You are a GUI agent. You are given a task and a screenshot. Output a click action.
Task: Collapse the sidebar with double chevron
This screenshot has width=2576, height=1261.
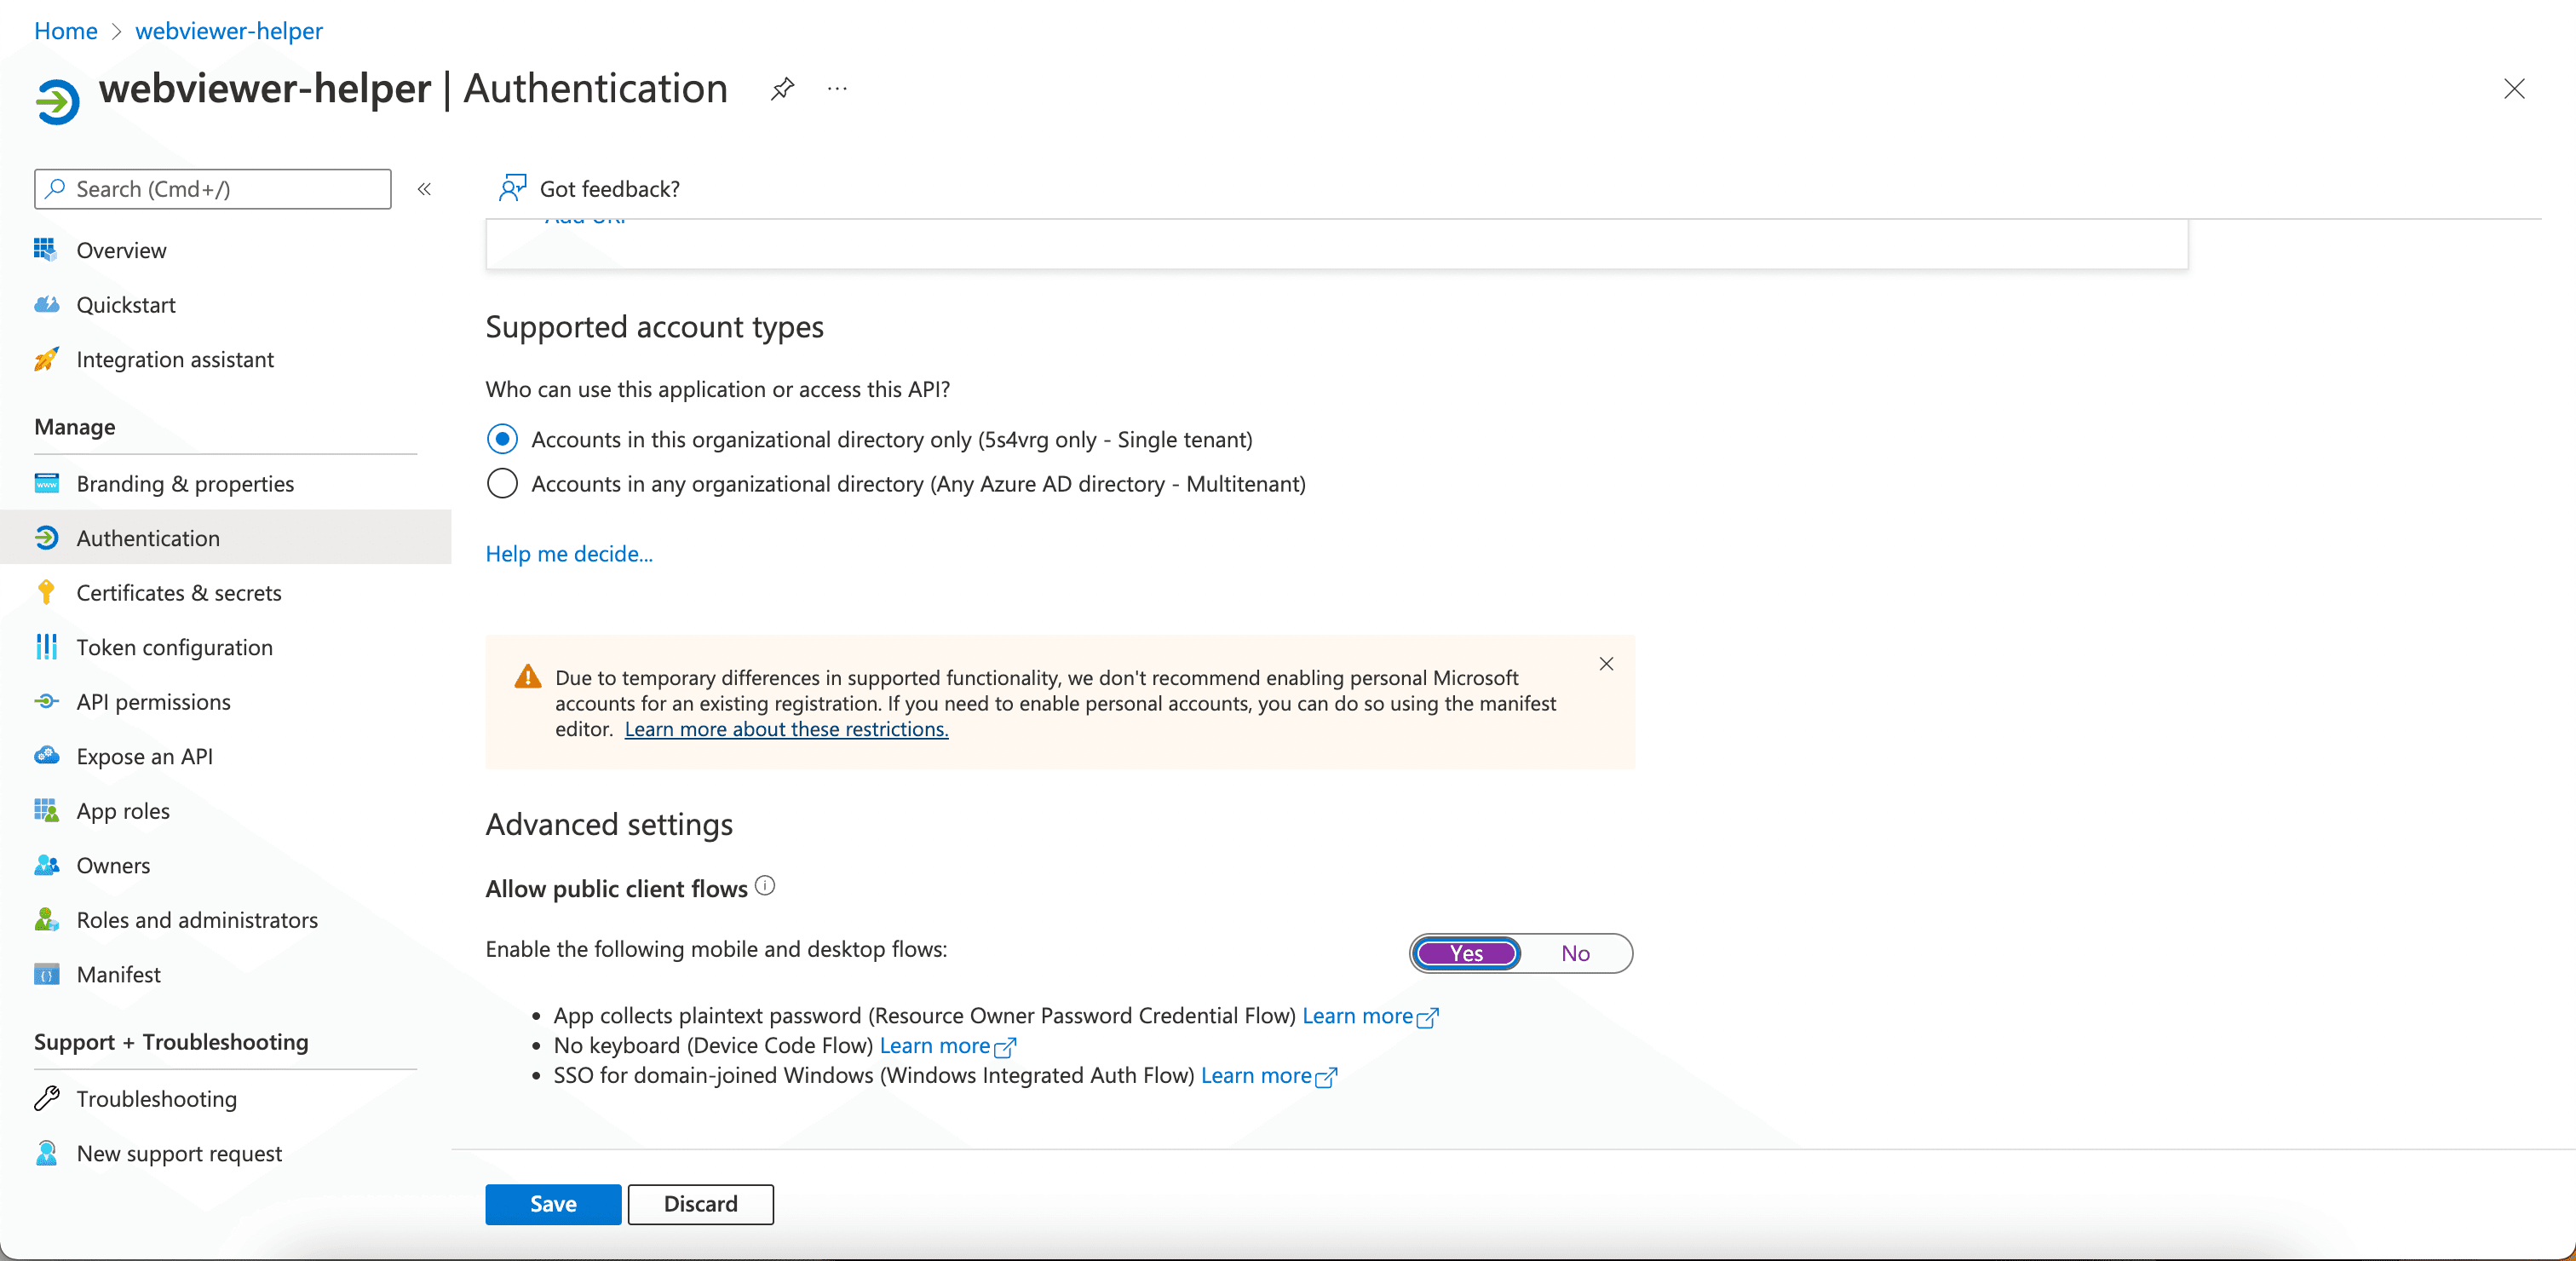424,189
